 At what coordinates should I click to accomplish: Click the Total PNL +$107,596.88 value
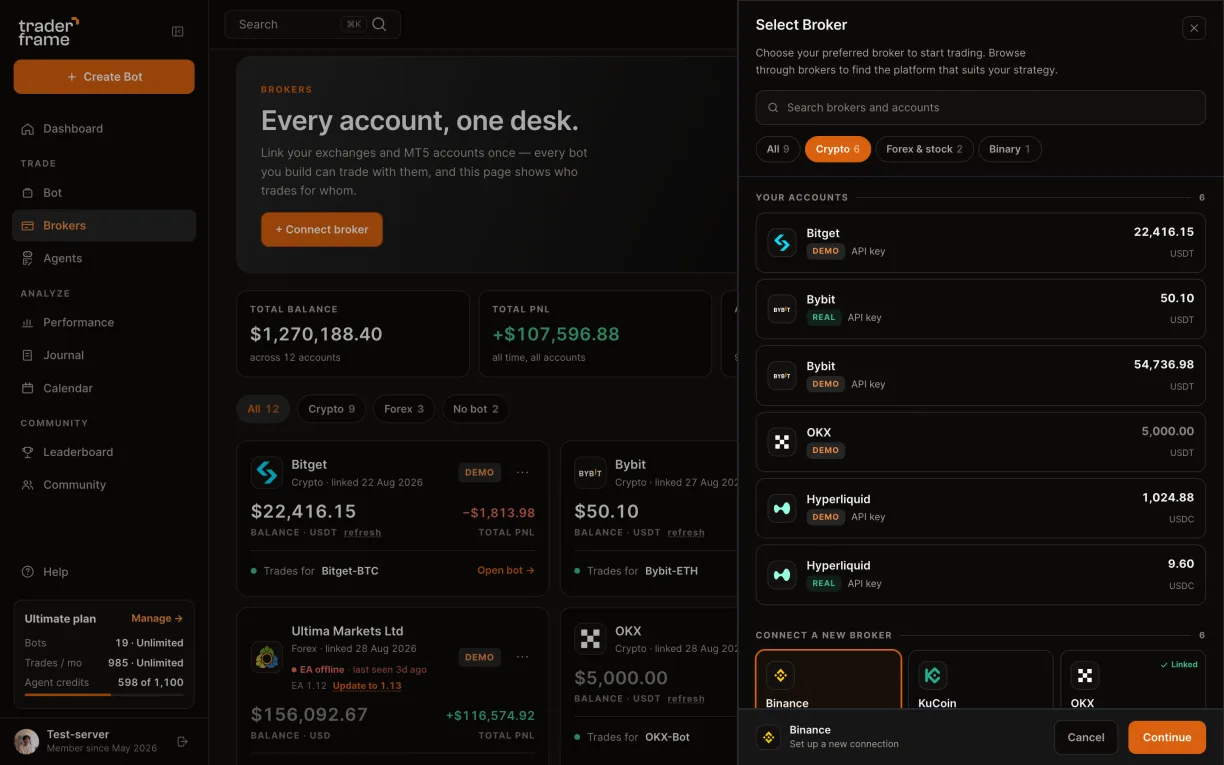coord(556,334)
